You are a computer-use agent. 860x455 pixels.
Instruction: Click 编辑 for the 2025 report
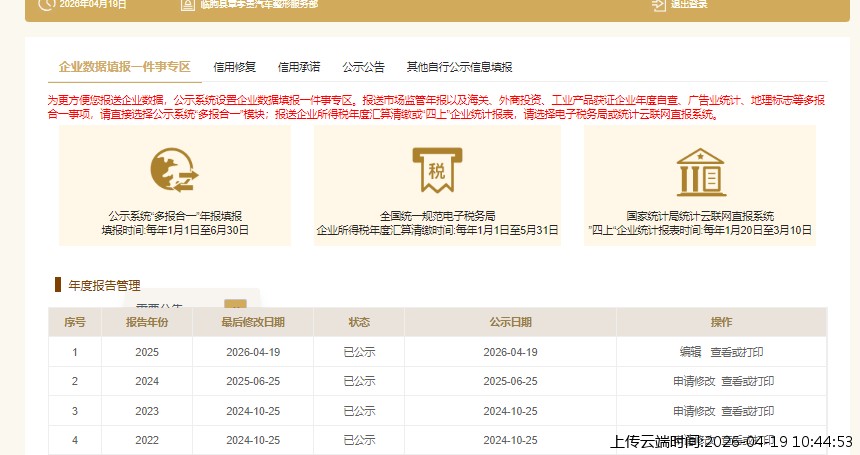(691, 352)
